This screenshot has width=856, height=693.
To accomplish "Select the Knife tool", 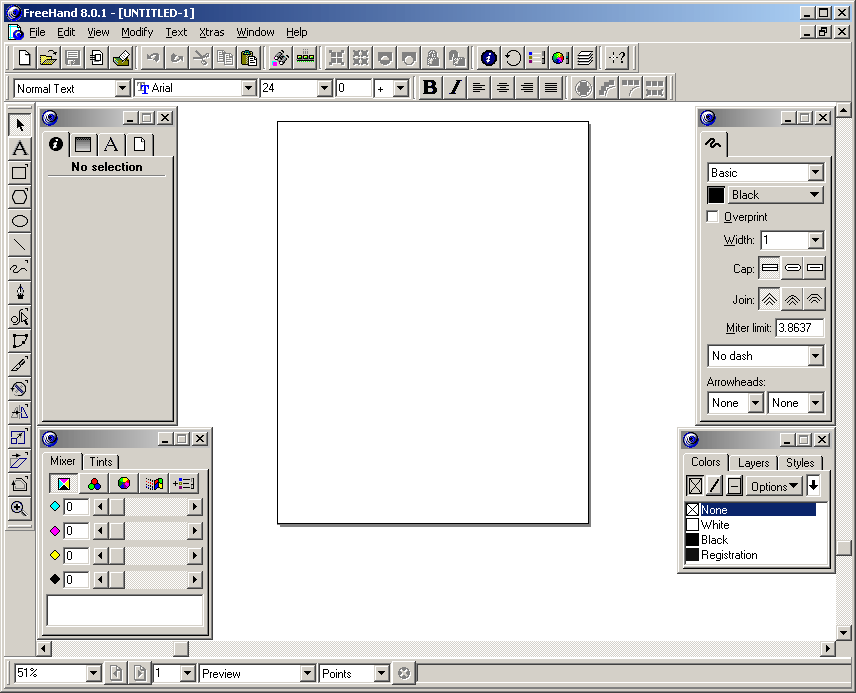I will [x=20, y=364].
